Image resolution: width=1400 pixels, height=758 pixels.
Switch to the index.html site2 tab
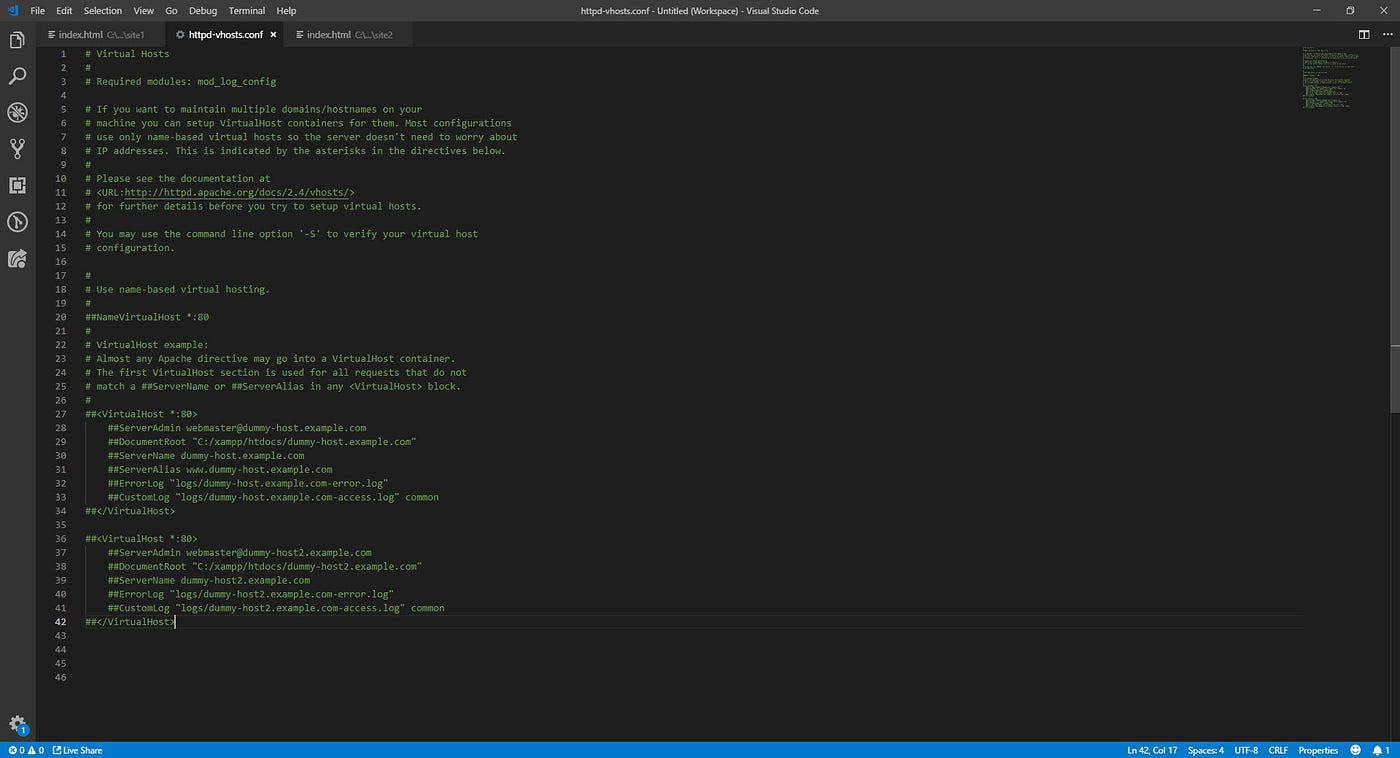346,34
